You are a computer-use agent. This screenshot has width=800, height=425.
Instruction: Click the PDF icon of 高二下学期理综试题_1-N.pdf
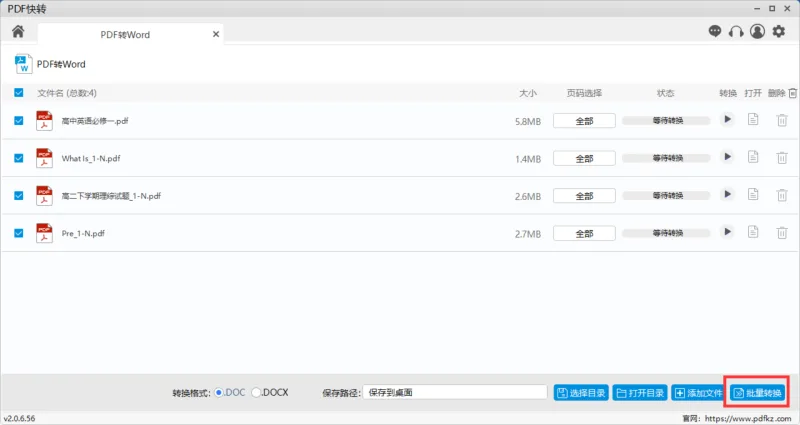[44, 196]
